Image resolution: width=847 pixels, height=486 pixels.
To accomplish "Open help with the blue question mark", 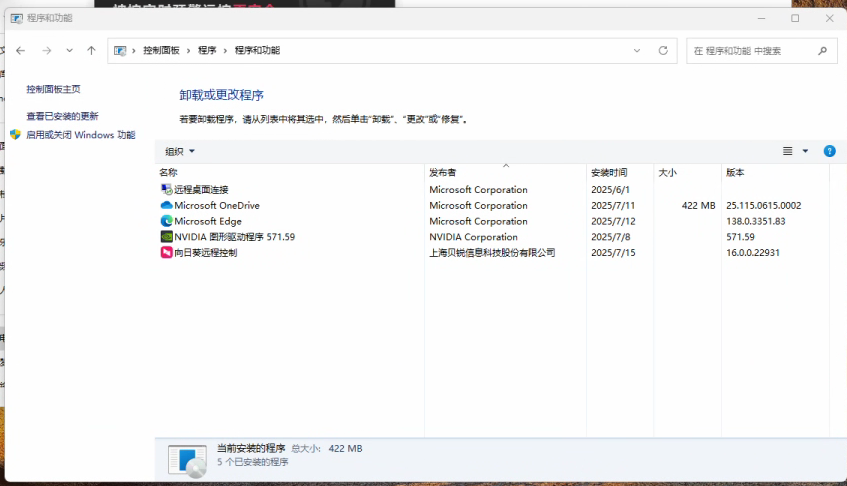I will click(x=830, y=151).
